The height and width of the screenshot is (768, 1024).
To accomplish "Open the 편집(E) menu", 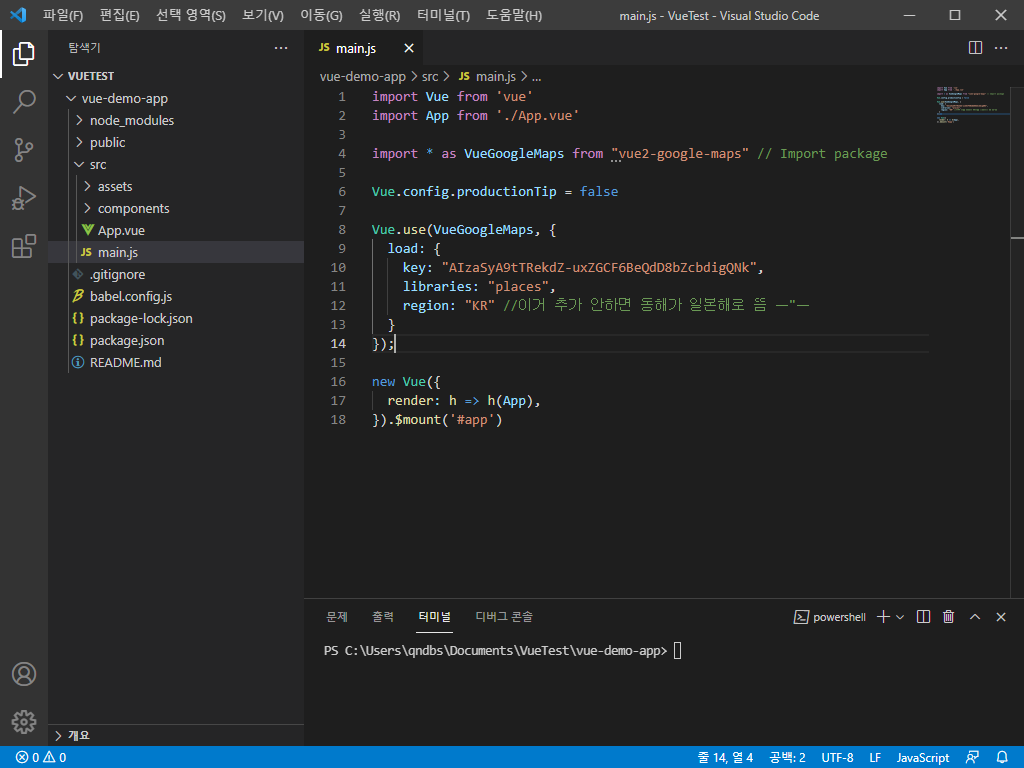I will (120, 15).
